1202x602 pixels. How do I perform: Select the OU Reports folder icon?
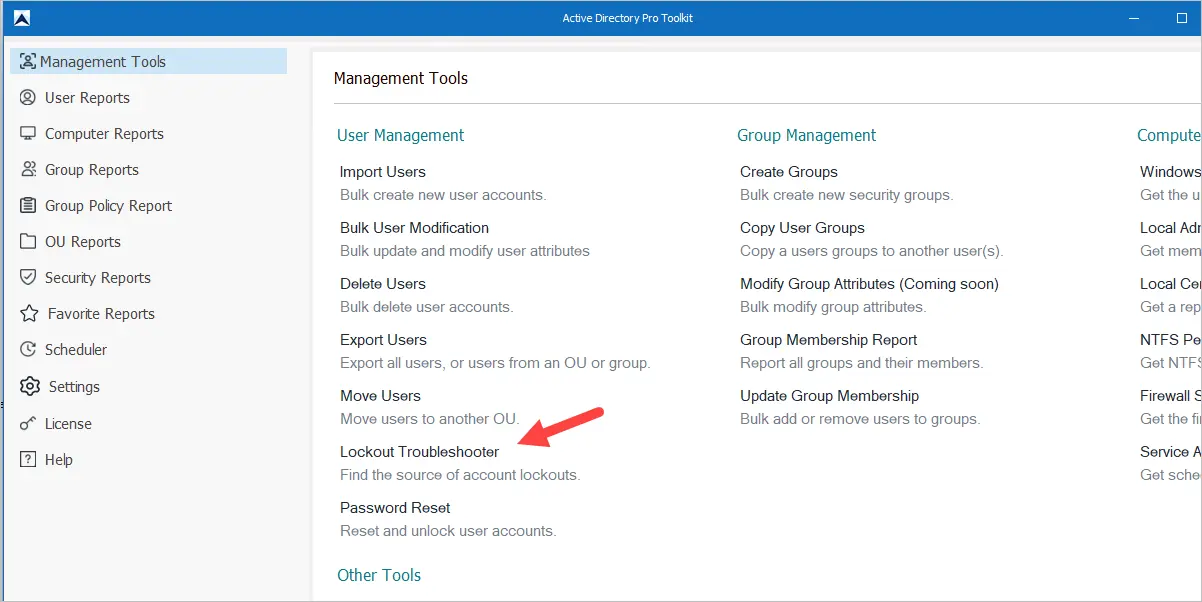[28, 241]
